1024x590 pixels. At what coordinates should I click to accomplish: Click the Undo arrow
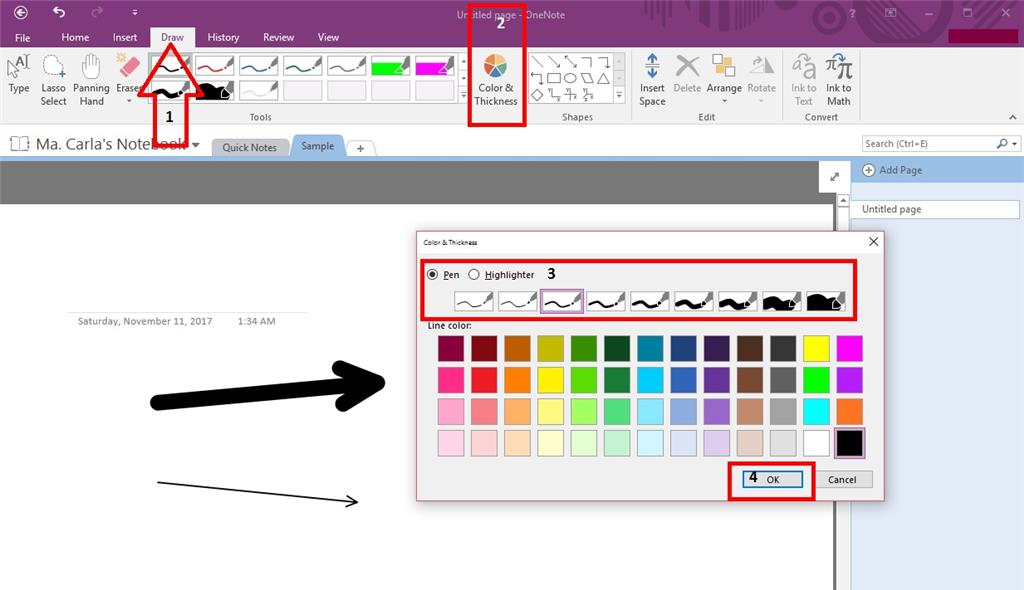[62, 11]
